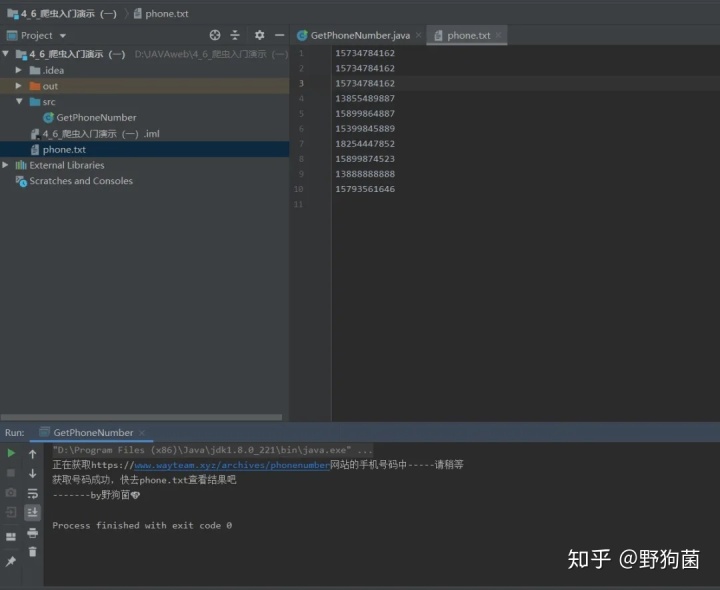
Task: Collapse the src folder arrow
Action: coord(19,101)
